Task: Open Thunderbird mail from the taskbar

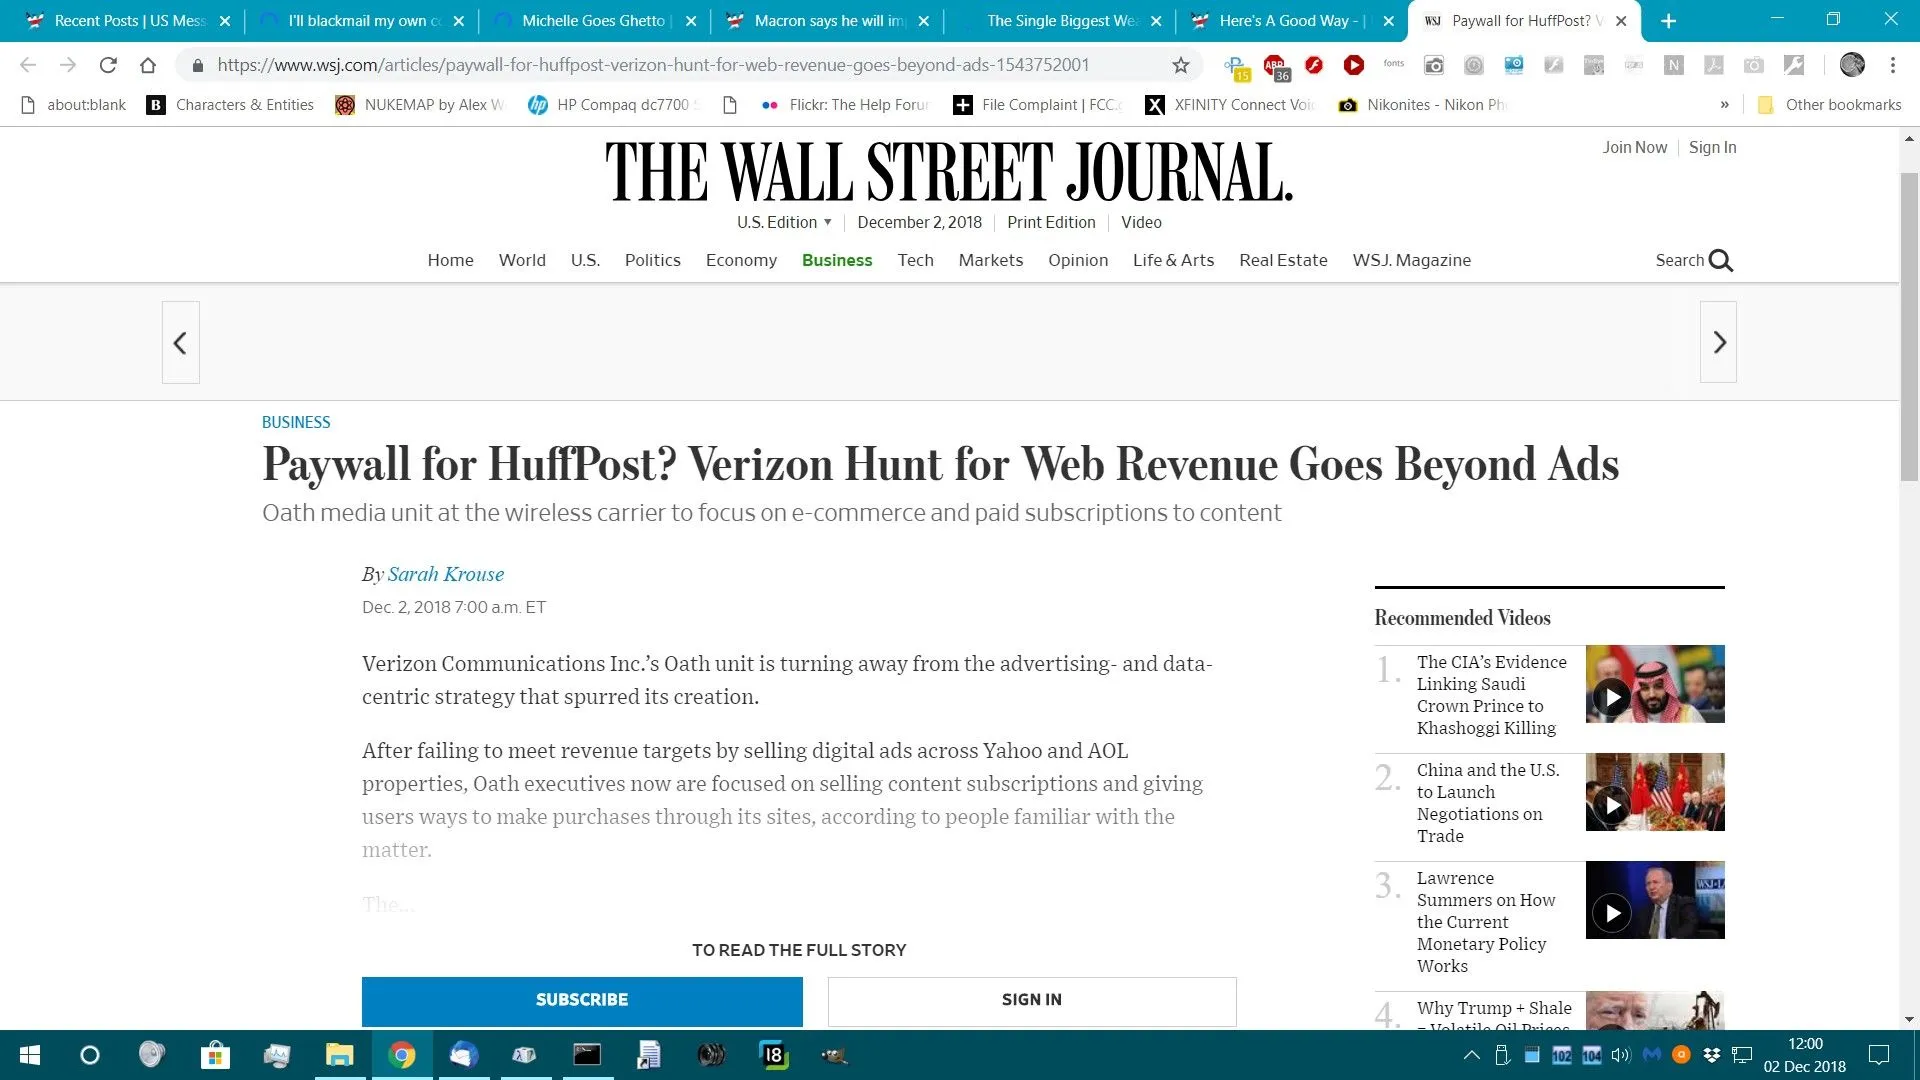Action: 463,1055
